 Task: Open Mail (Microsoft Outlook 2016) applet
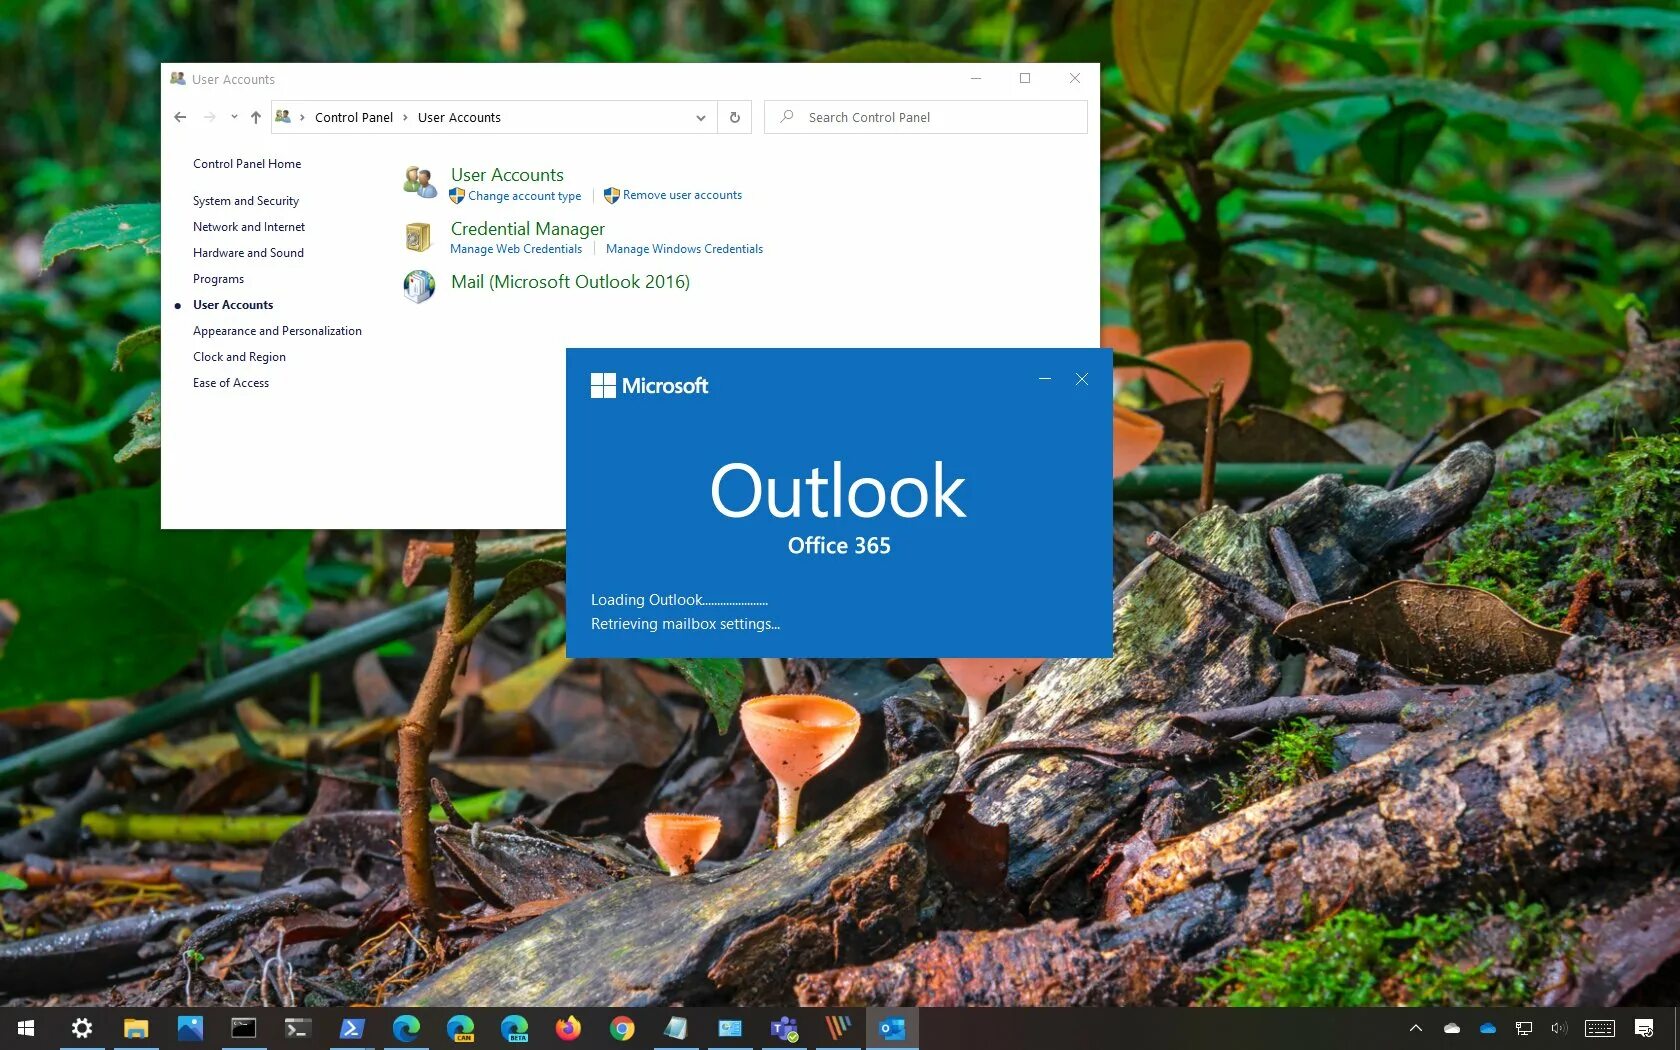[570, 282]
